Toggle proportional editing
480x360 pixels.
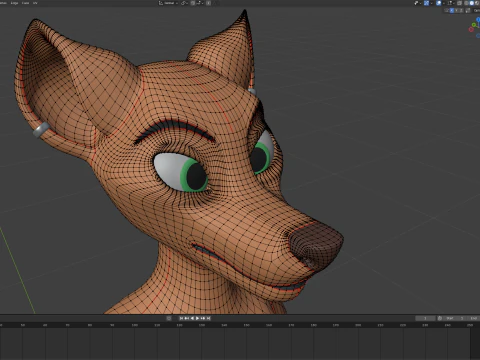(208, 3)
